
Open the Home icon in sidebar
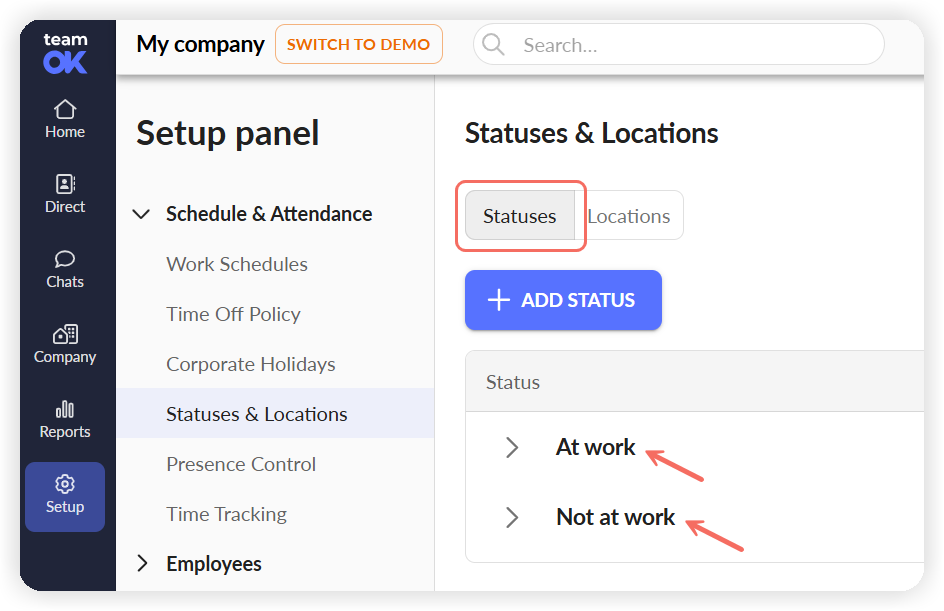65,110
